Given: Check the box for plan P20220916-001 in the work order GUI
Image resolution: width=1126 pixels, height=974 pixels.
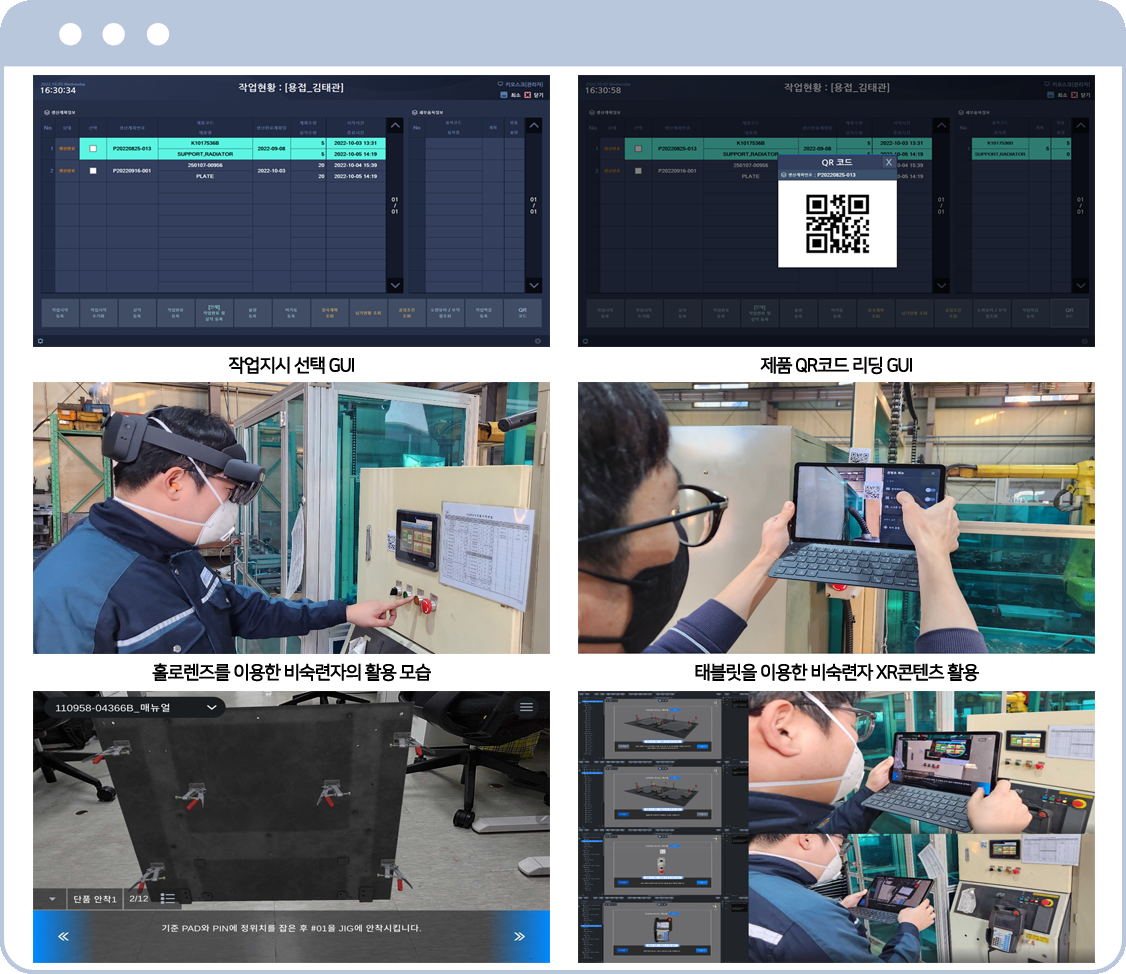Looking at the screenshot, I should pyautogui.click(x=94, y=171).
